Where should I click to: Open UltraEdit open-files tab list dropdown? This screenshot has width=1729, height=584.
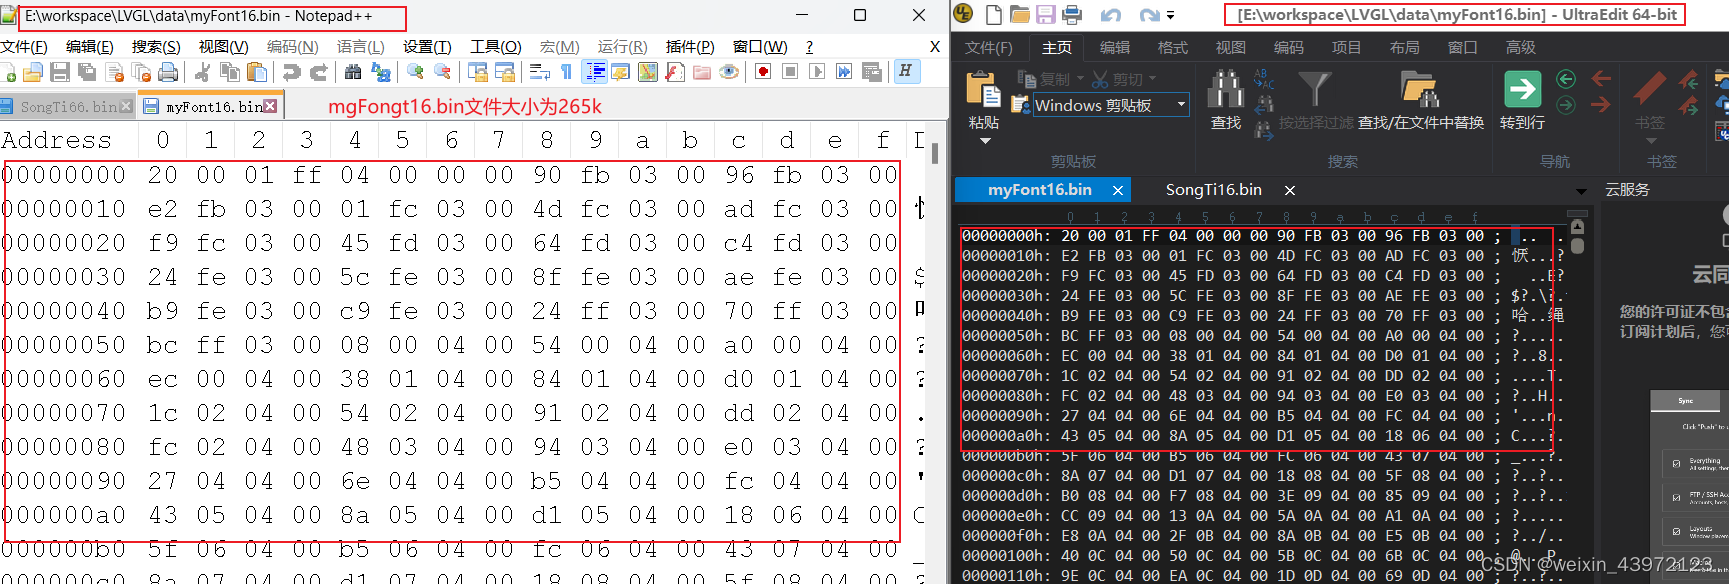[1581, 191]
